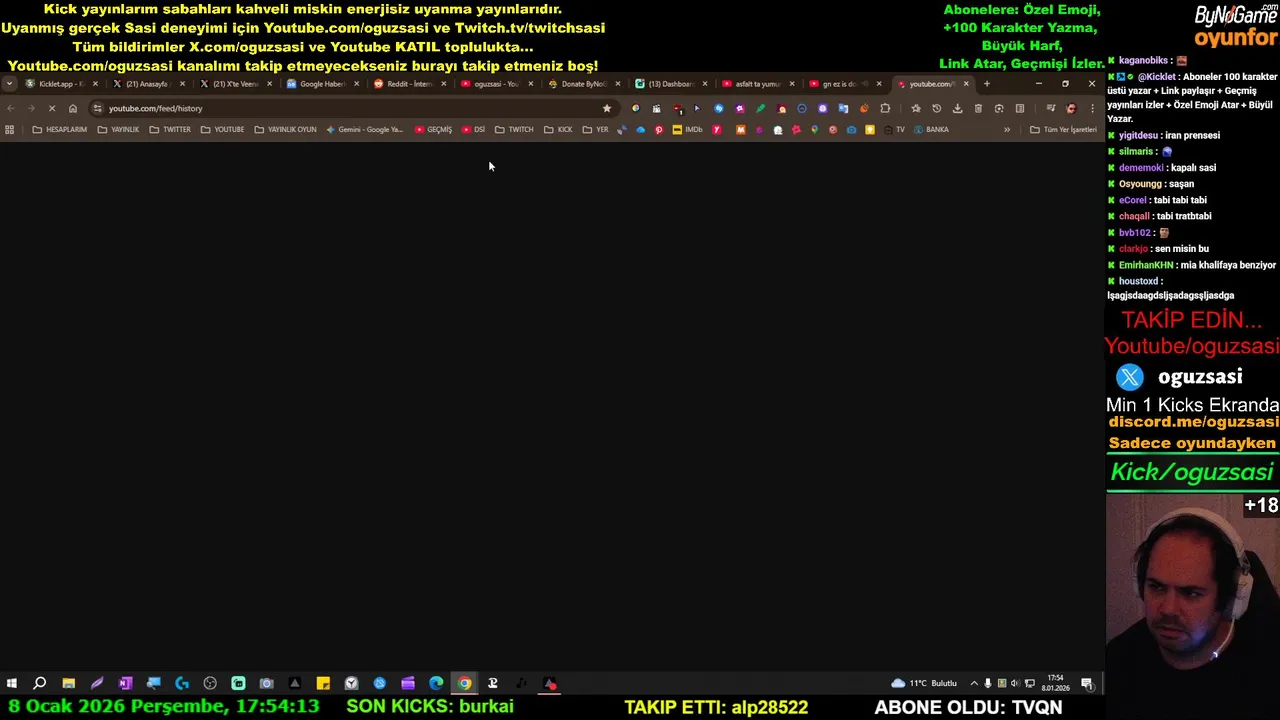Open a new Chrome tab

point(986,84)
